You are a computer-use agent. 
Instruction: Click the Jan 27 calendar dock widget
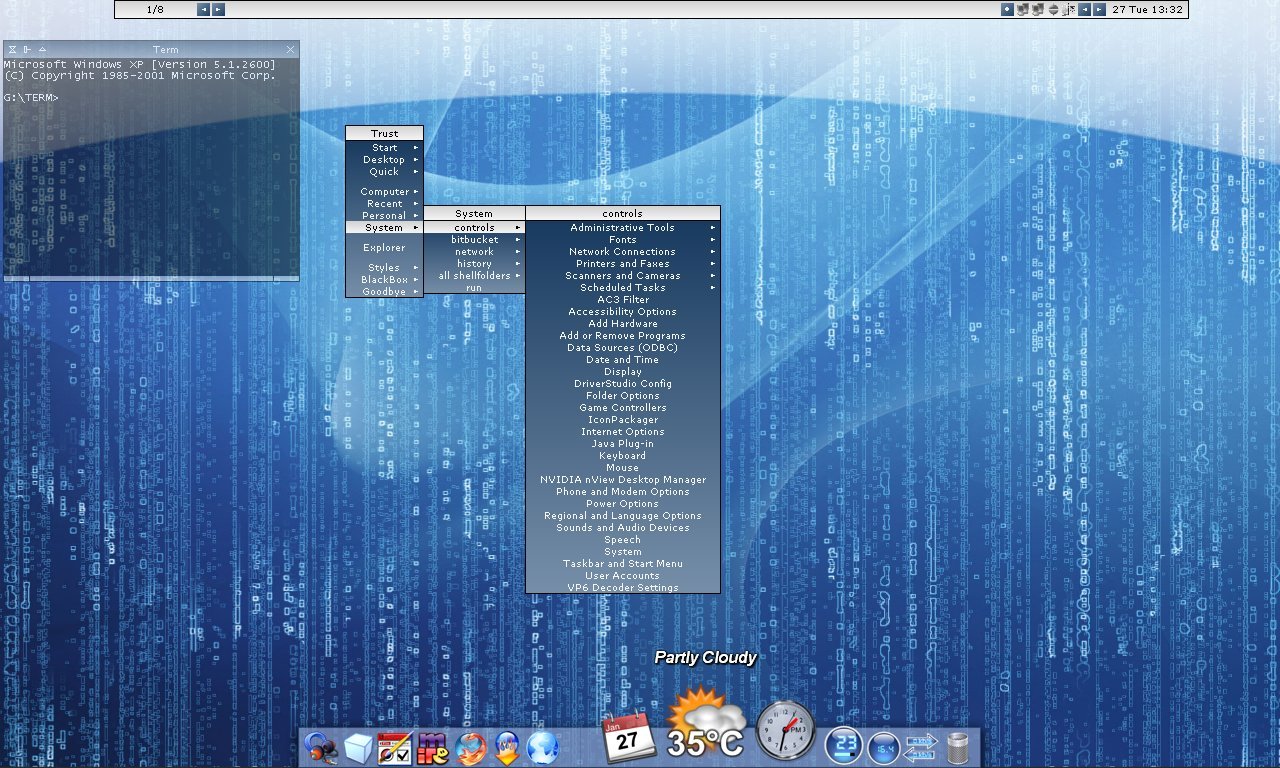click(x=628, y=738)
